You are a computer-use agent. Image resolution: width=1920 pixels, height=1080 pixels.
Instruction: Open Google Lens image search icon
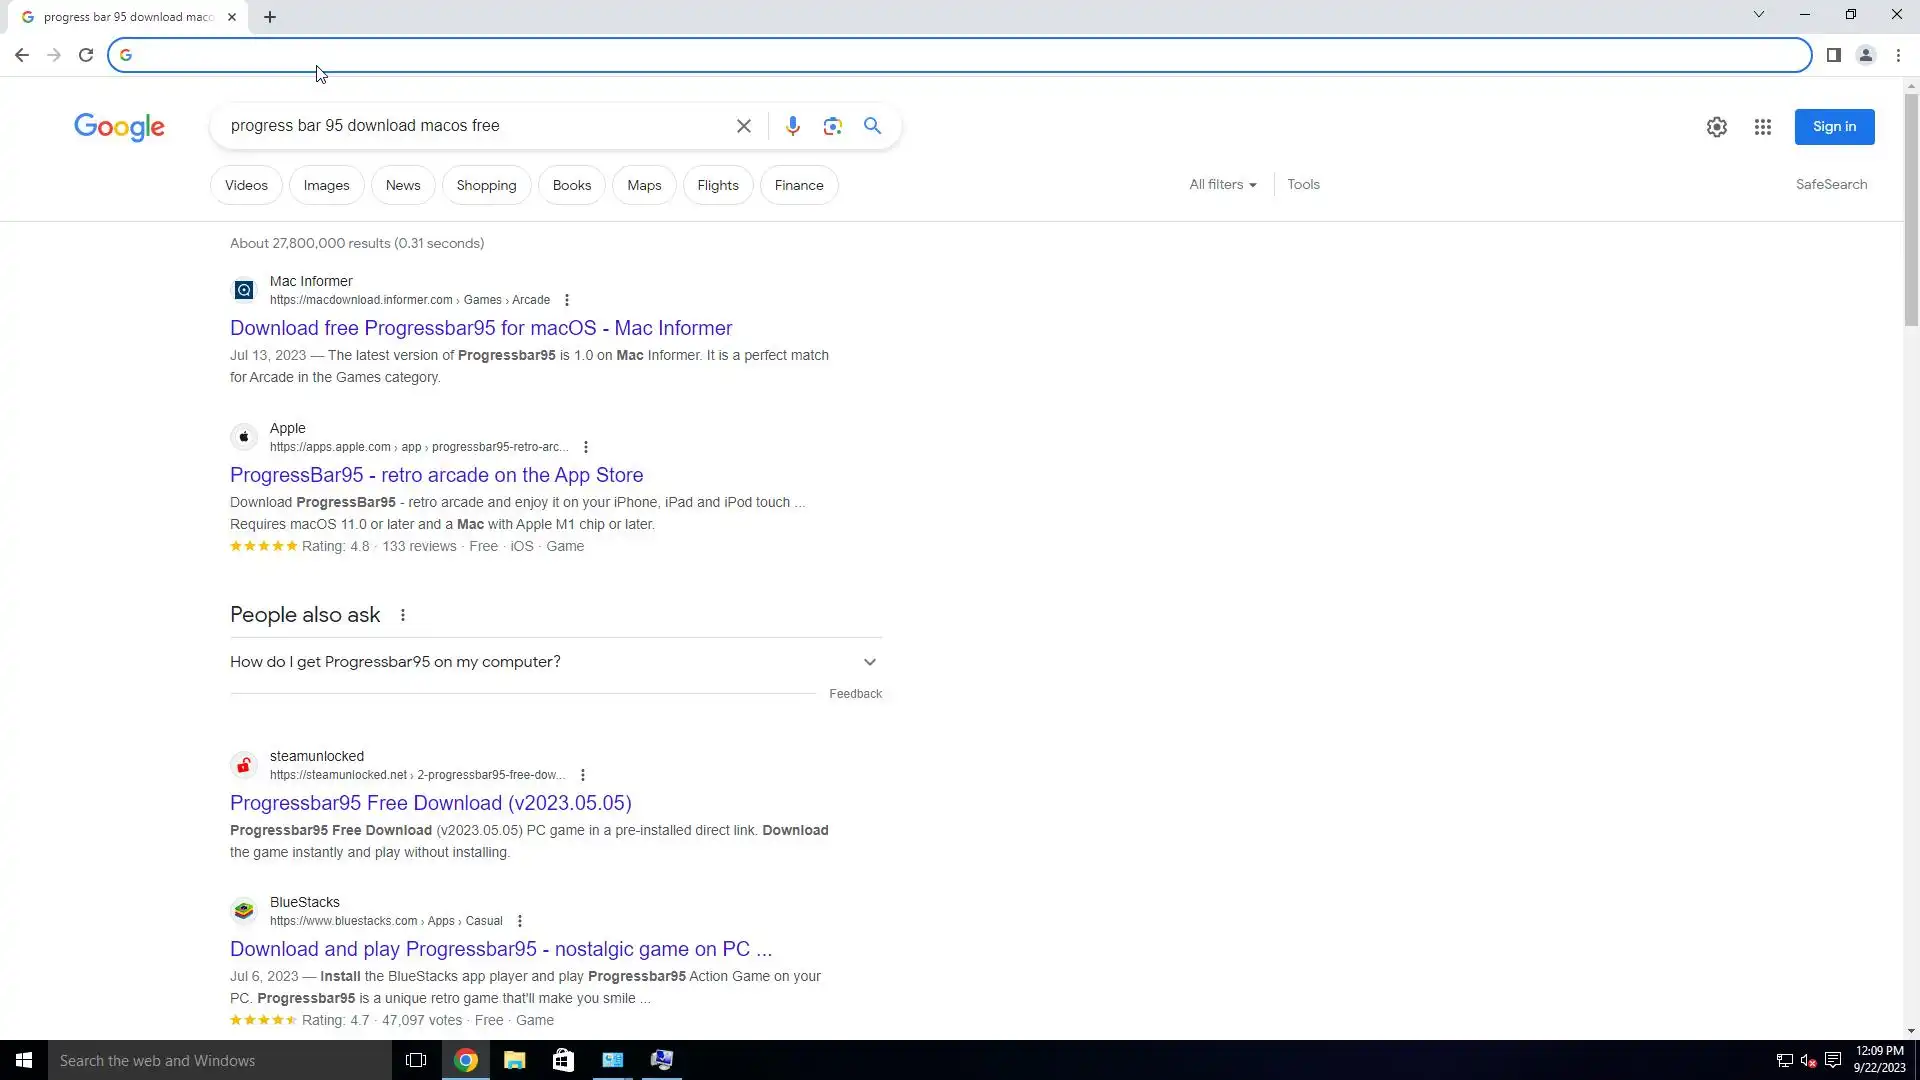[x=832, y=126]
